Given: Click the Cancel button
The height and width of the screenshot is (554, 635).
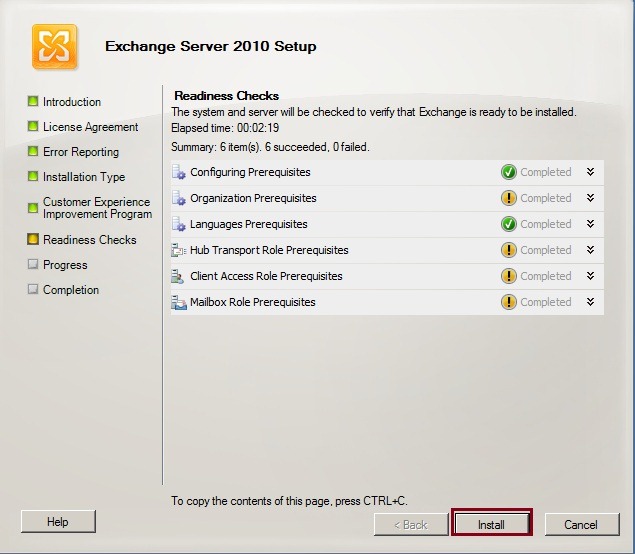Looking at the screenshot, I should coord(580,524).
